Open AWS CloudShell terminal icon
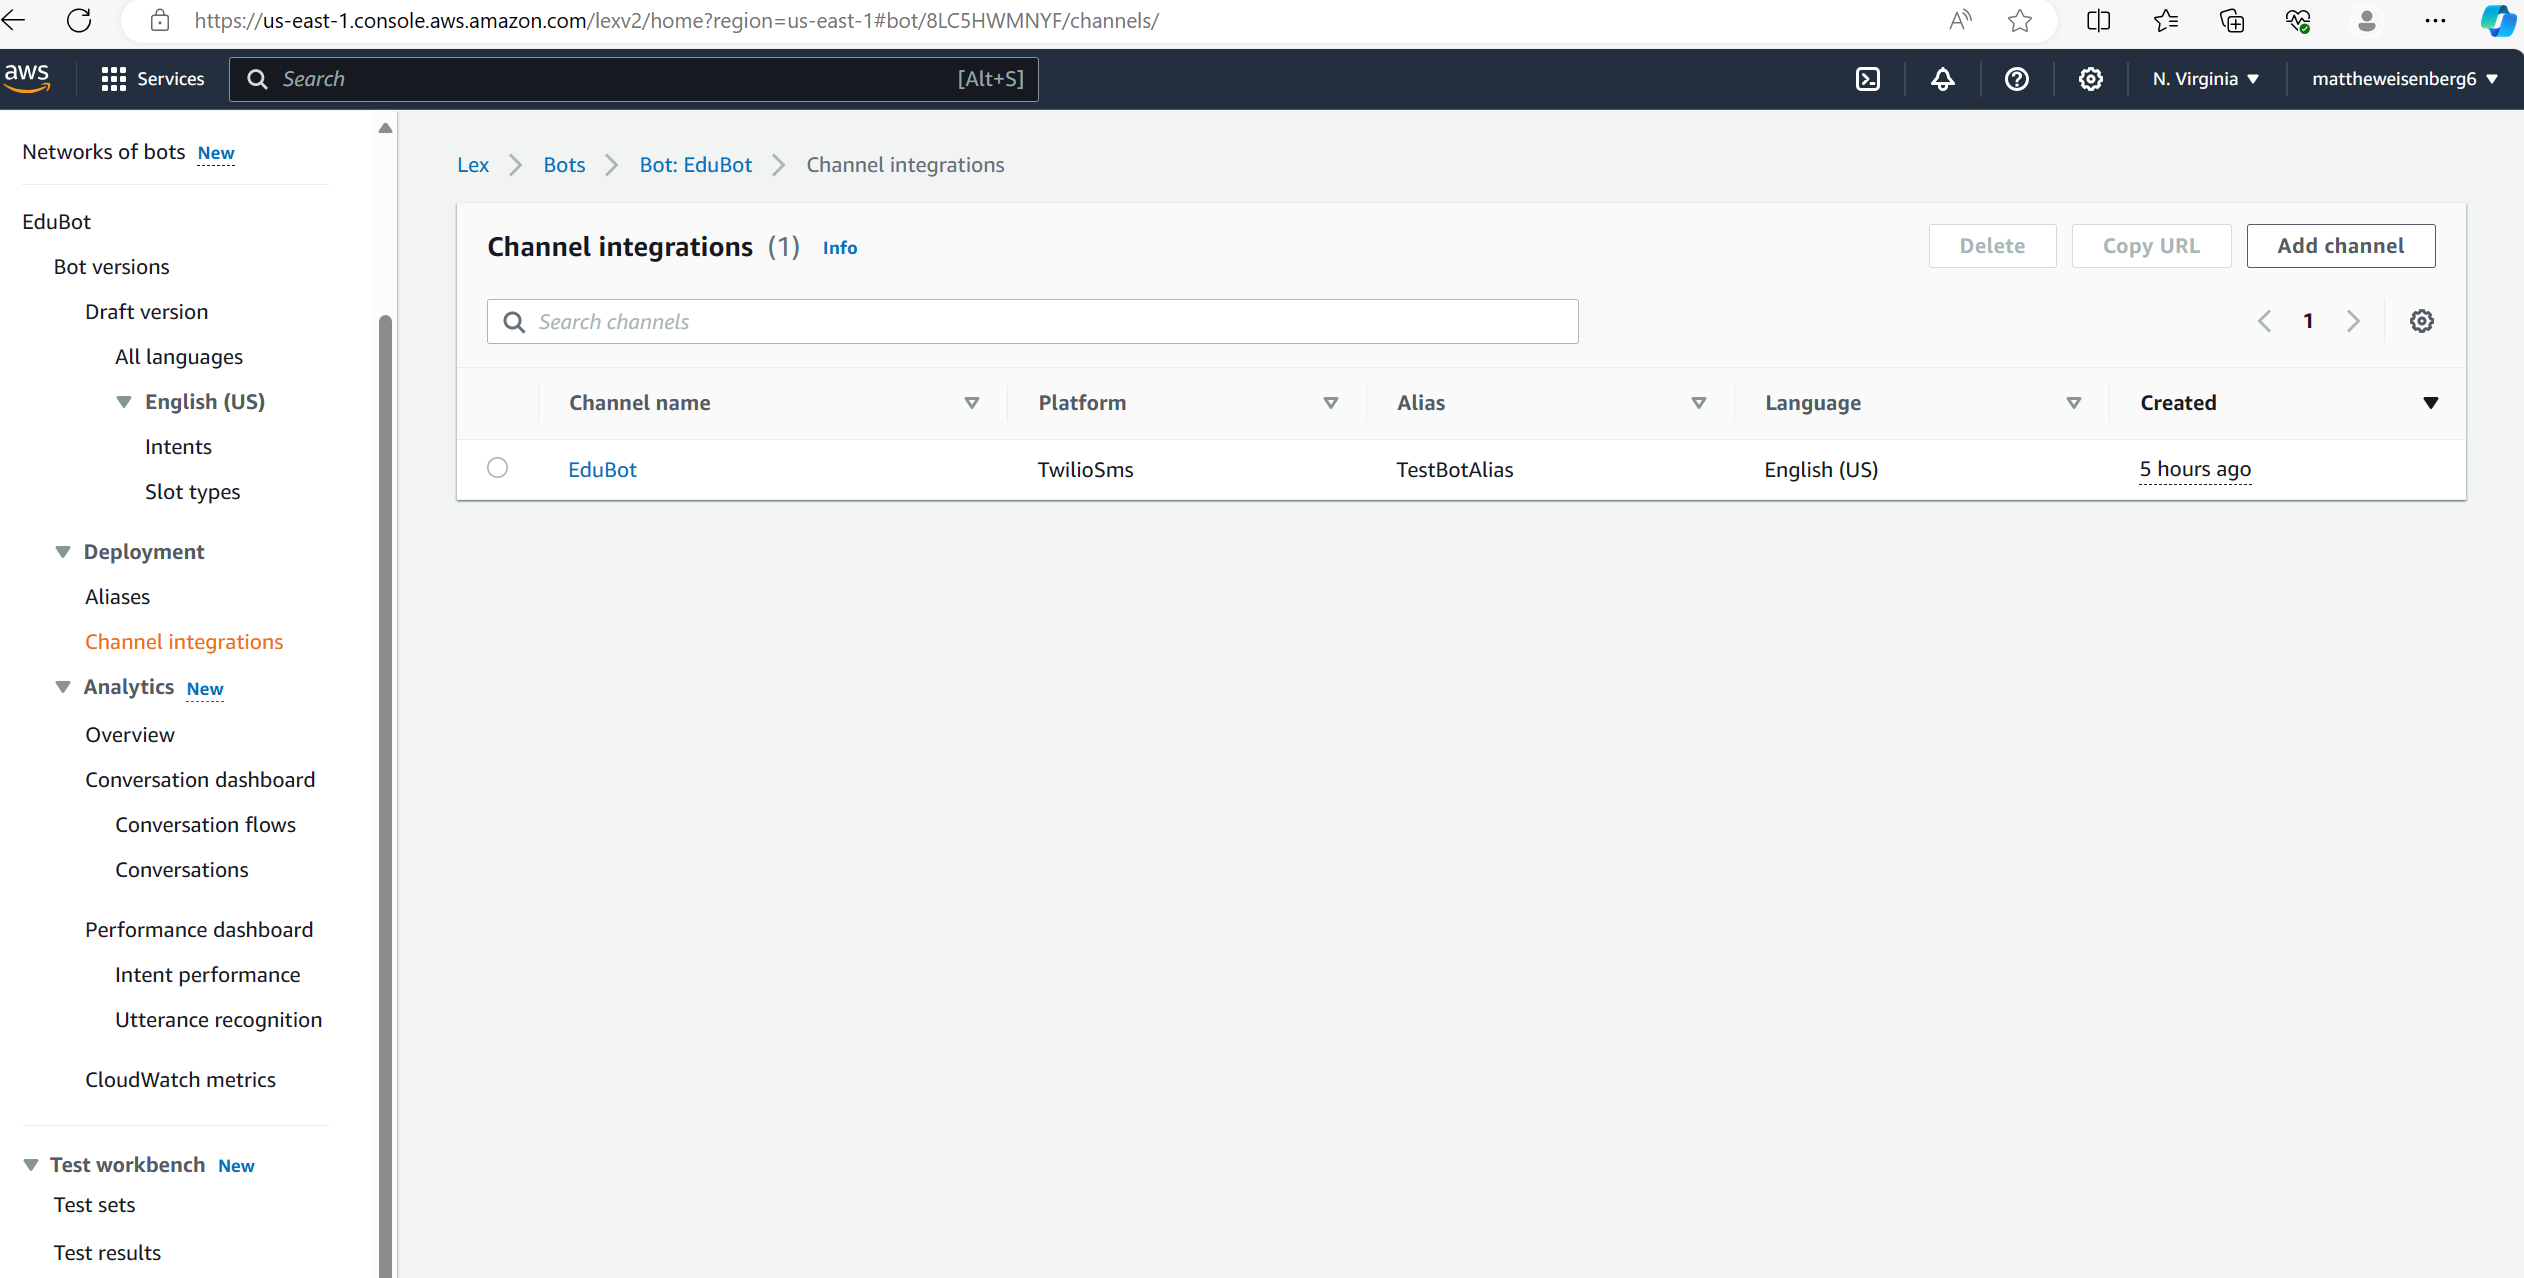Viewport: 2524px width, 1278px height. tap(1867, 79)
